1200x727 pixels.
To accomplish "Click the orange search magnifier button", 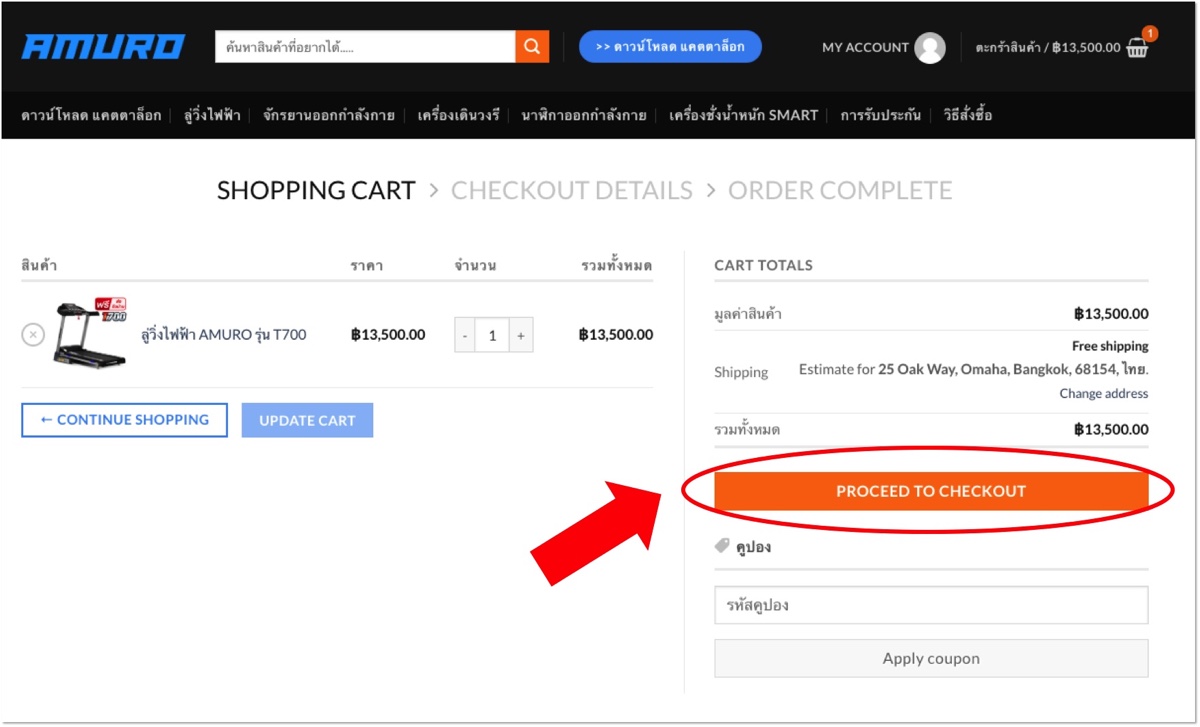I will pos(532,46).
